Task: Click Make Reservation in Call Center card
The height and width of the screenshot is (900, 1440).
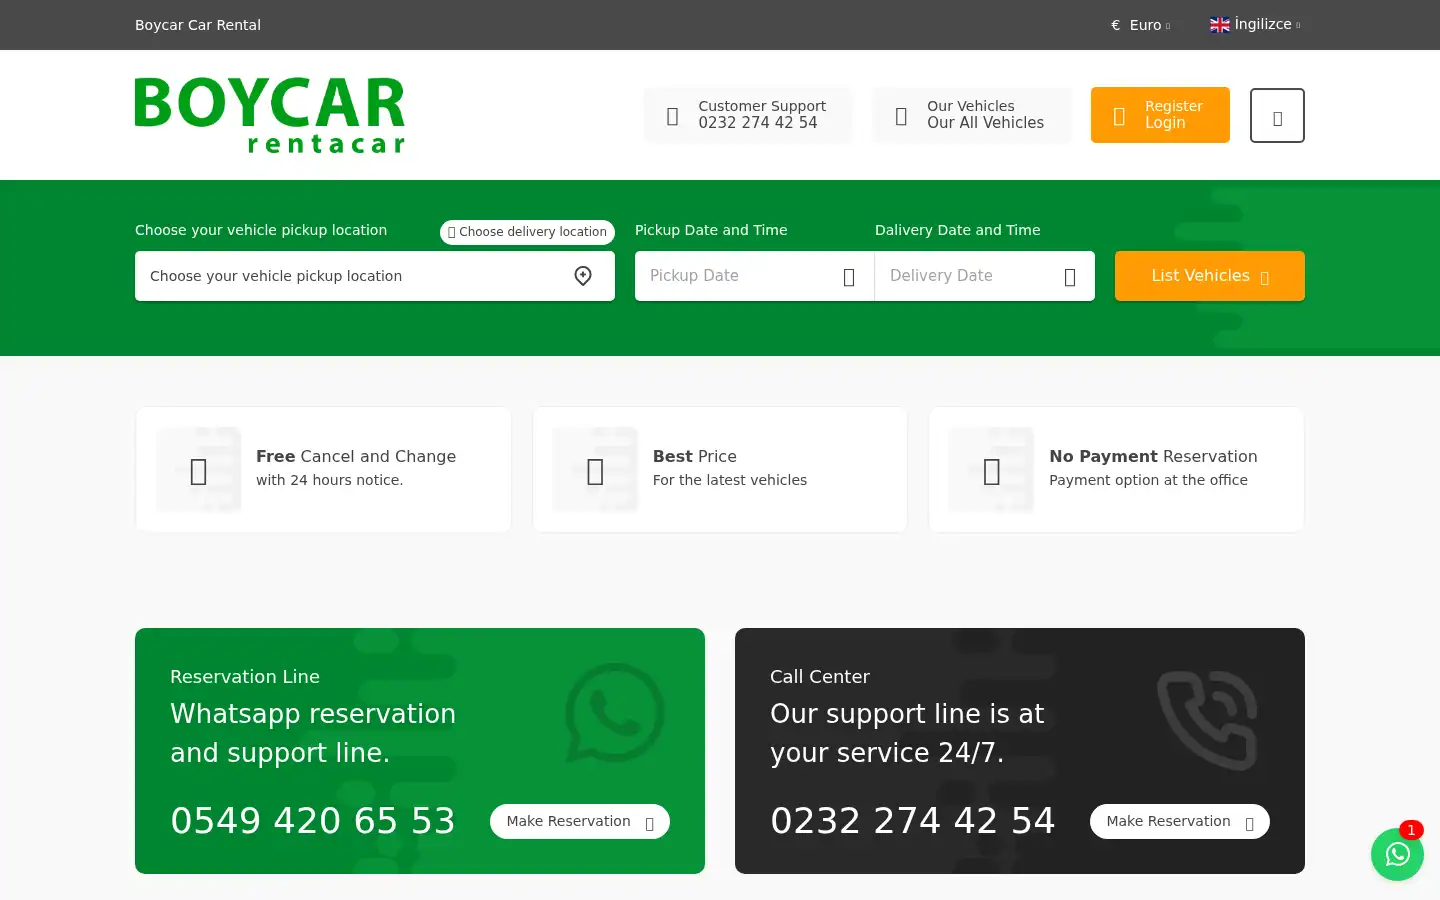Action: [x=1180, y=821]
